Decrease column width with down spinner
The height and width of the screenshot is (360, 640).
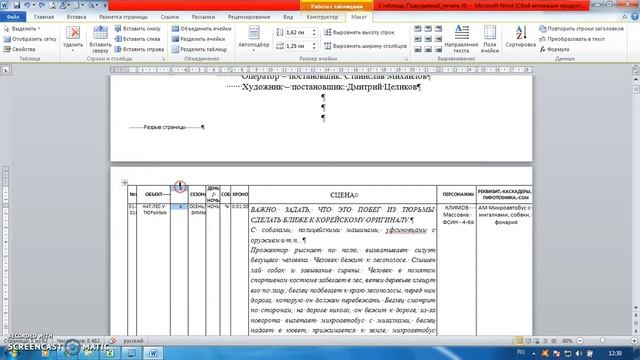[x=314, y=48]
